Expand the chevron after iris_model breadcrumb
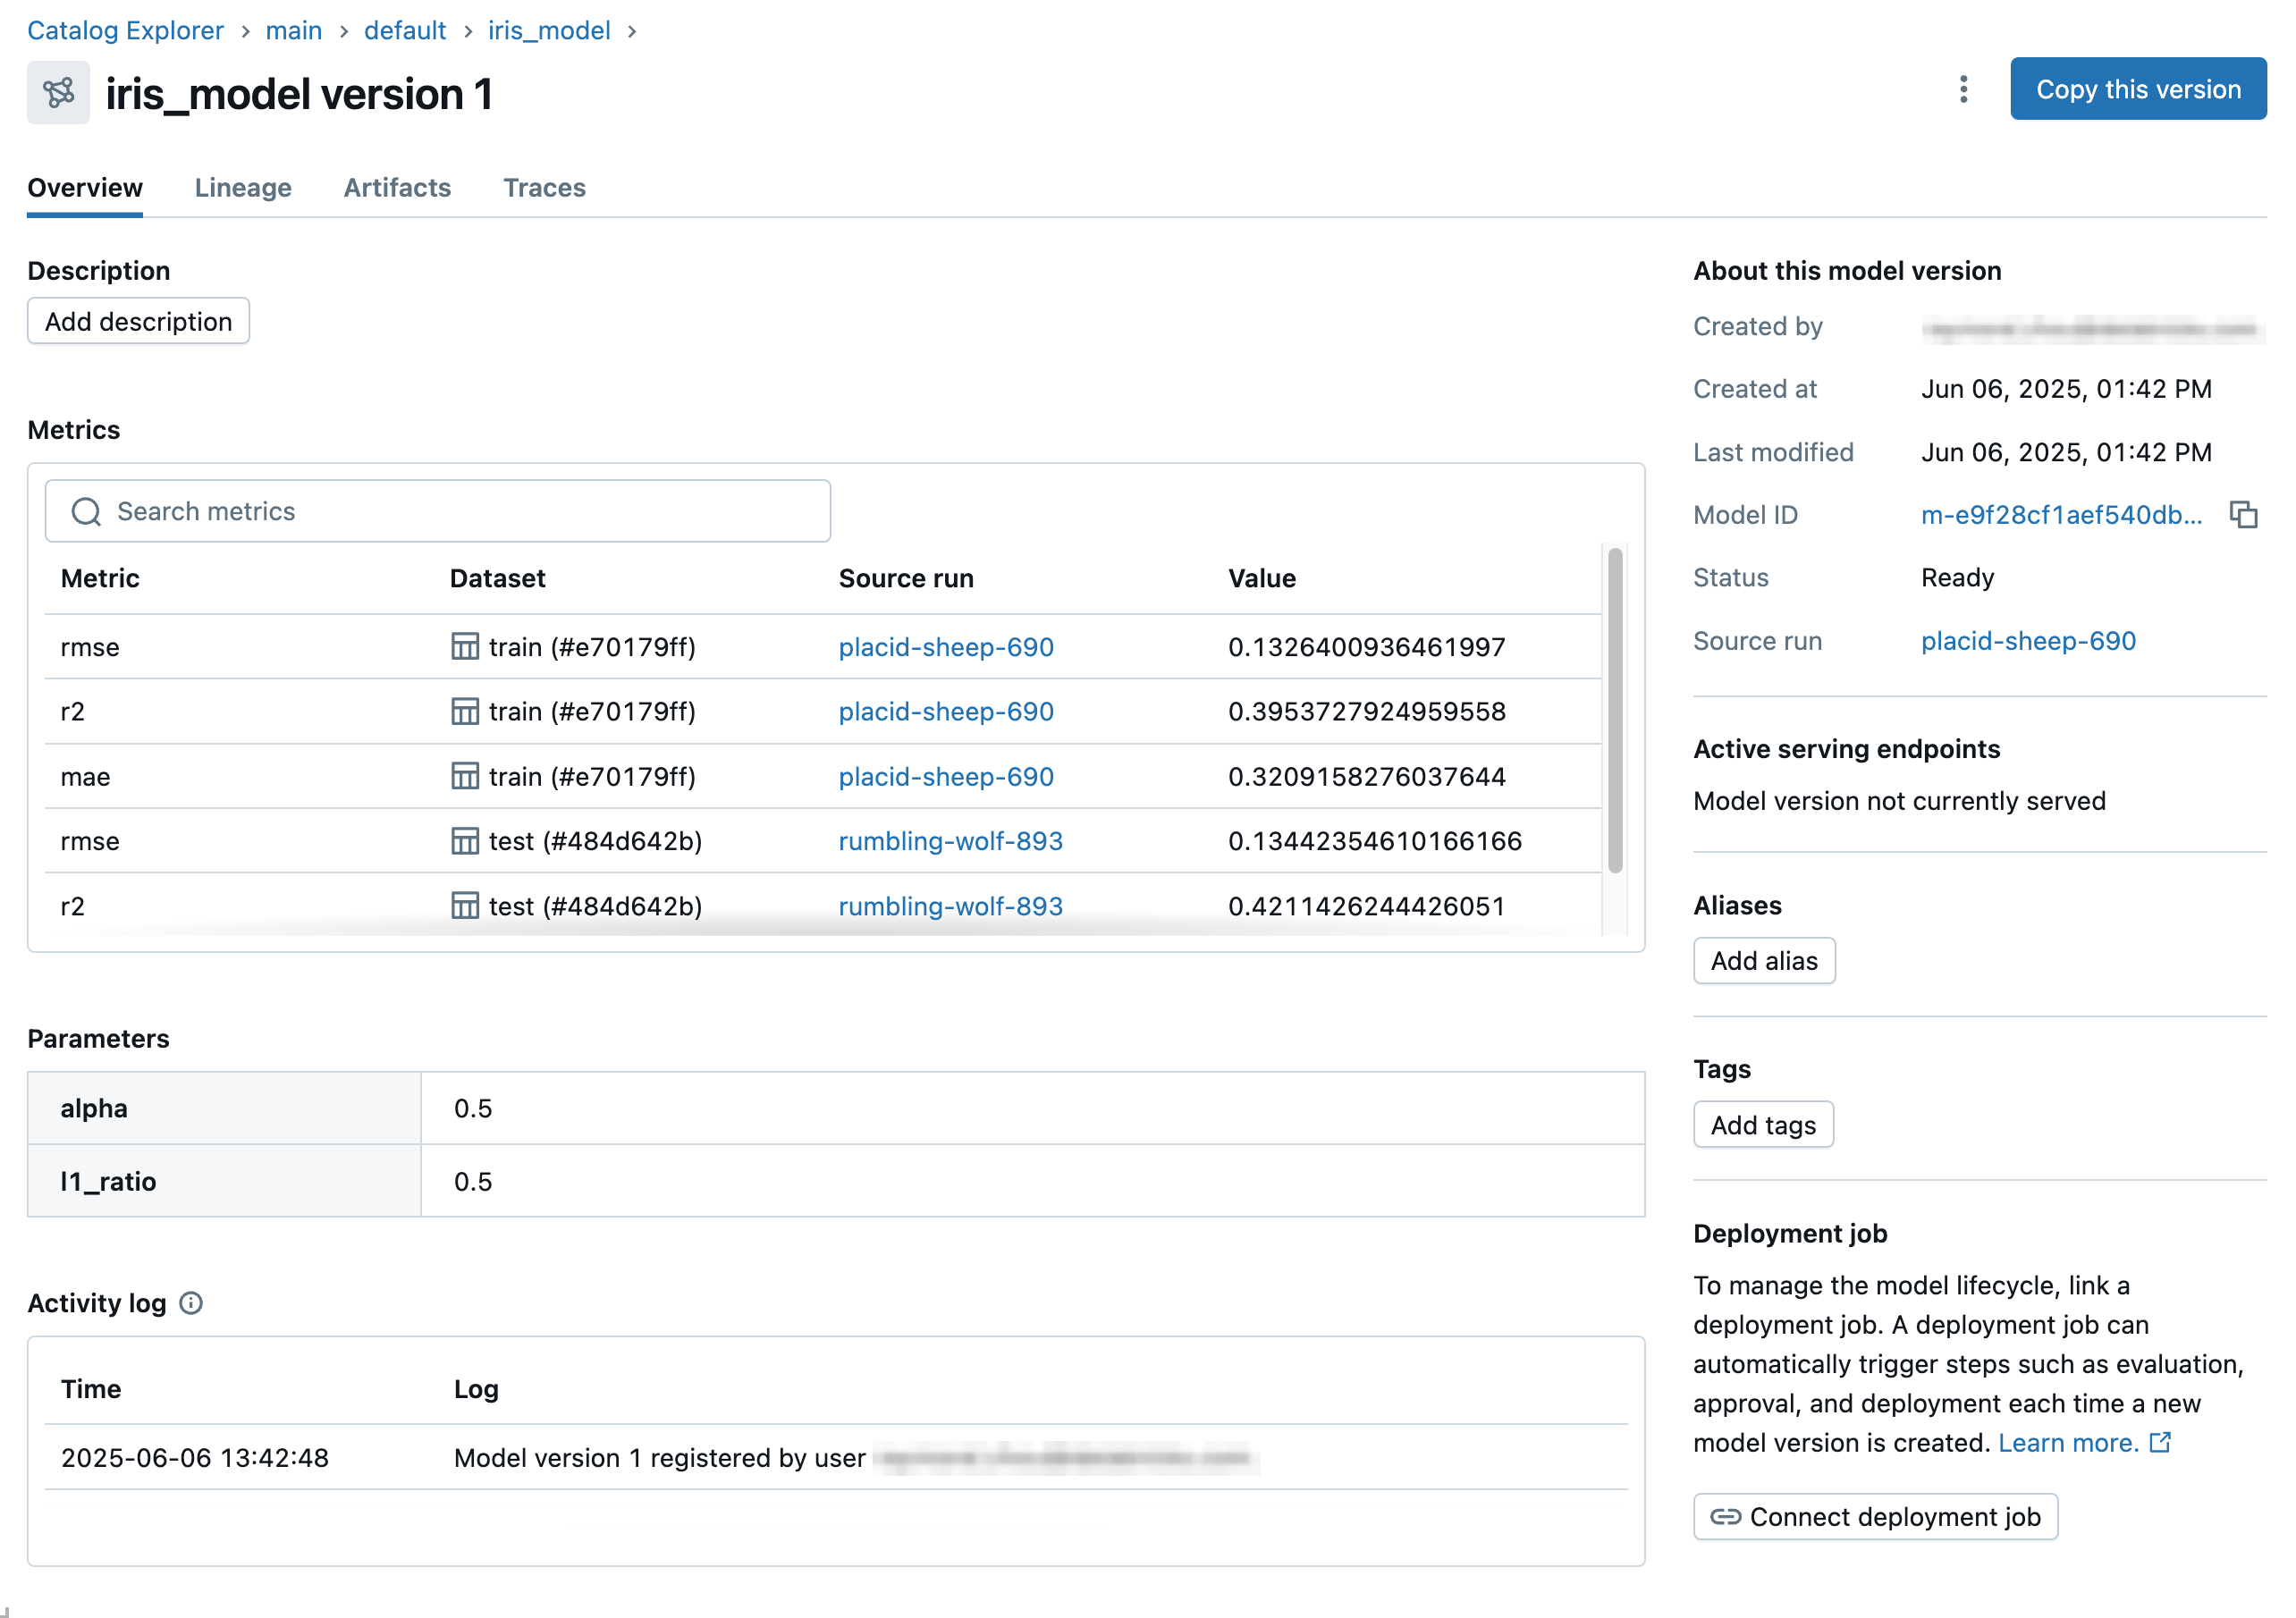 coord(632,31)
